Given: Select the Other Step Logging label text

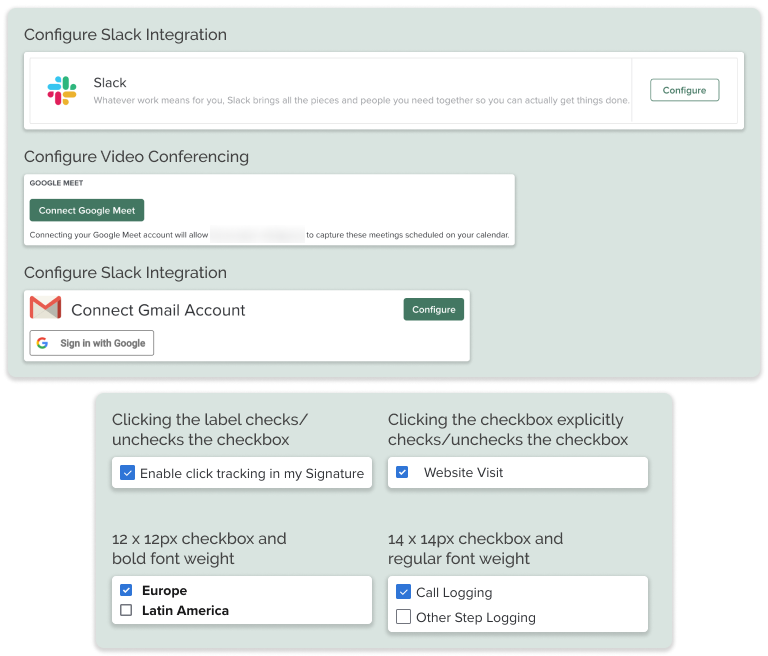Looking at the screenshot, I should point(475,617).
